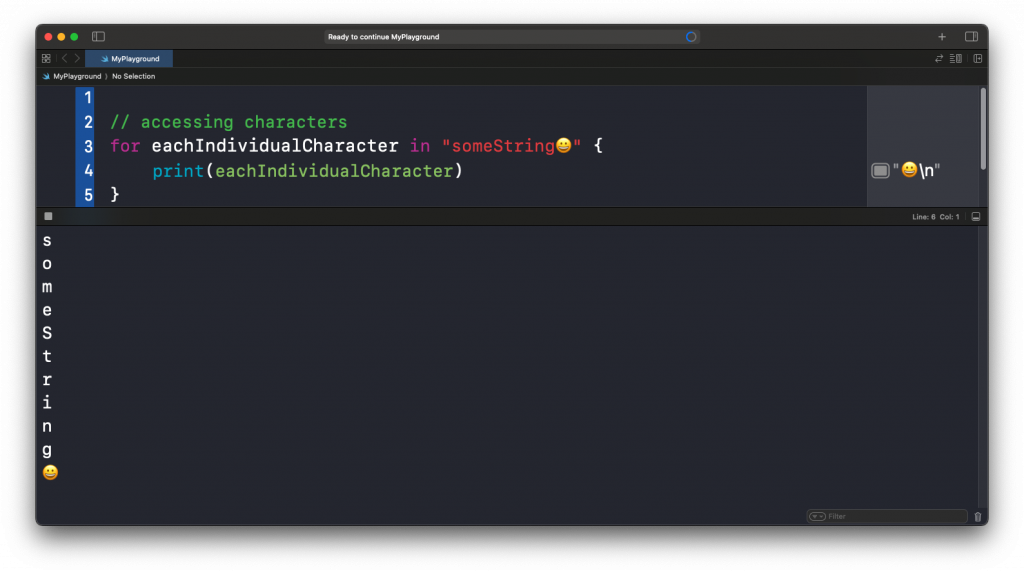
Task: Click the code review arrows icon
Action: point(939,59)
